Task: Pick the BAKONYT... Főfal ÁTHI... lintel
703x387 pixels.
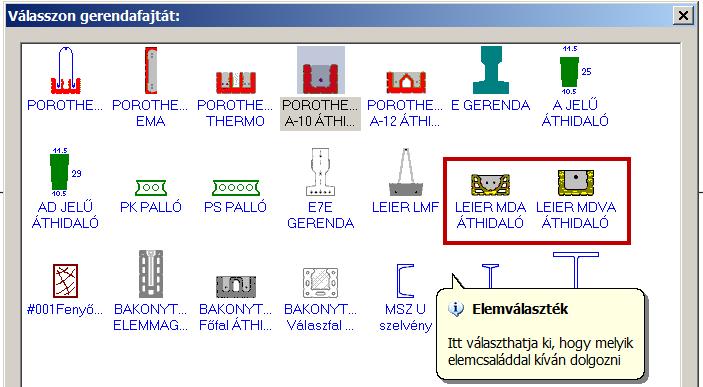Action: [x=235, y=304]
